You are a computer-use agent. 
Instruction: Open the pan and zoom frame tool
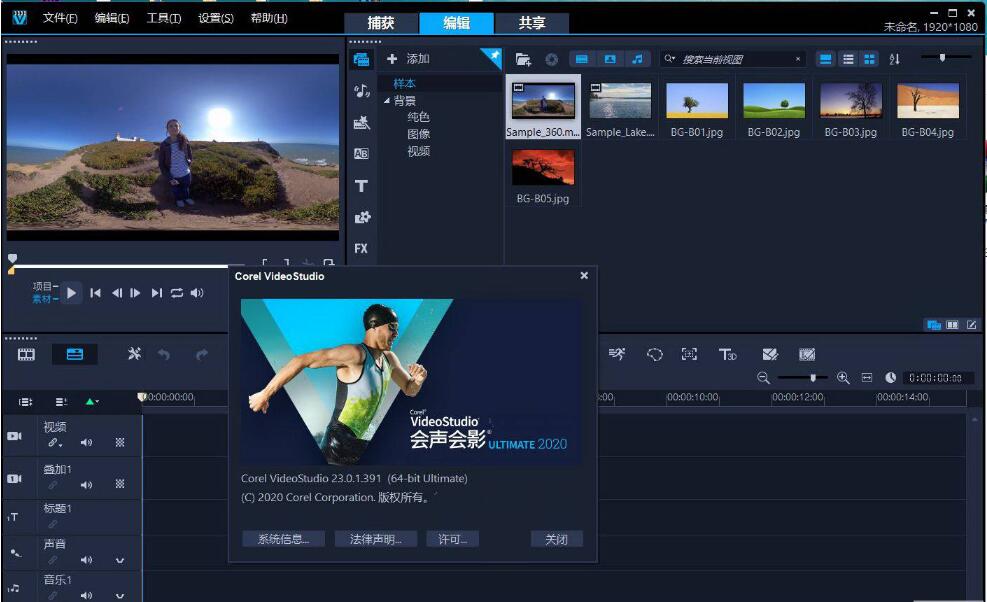[x=689, y=355]
